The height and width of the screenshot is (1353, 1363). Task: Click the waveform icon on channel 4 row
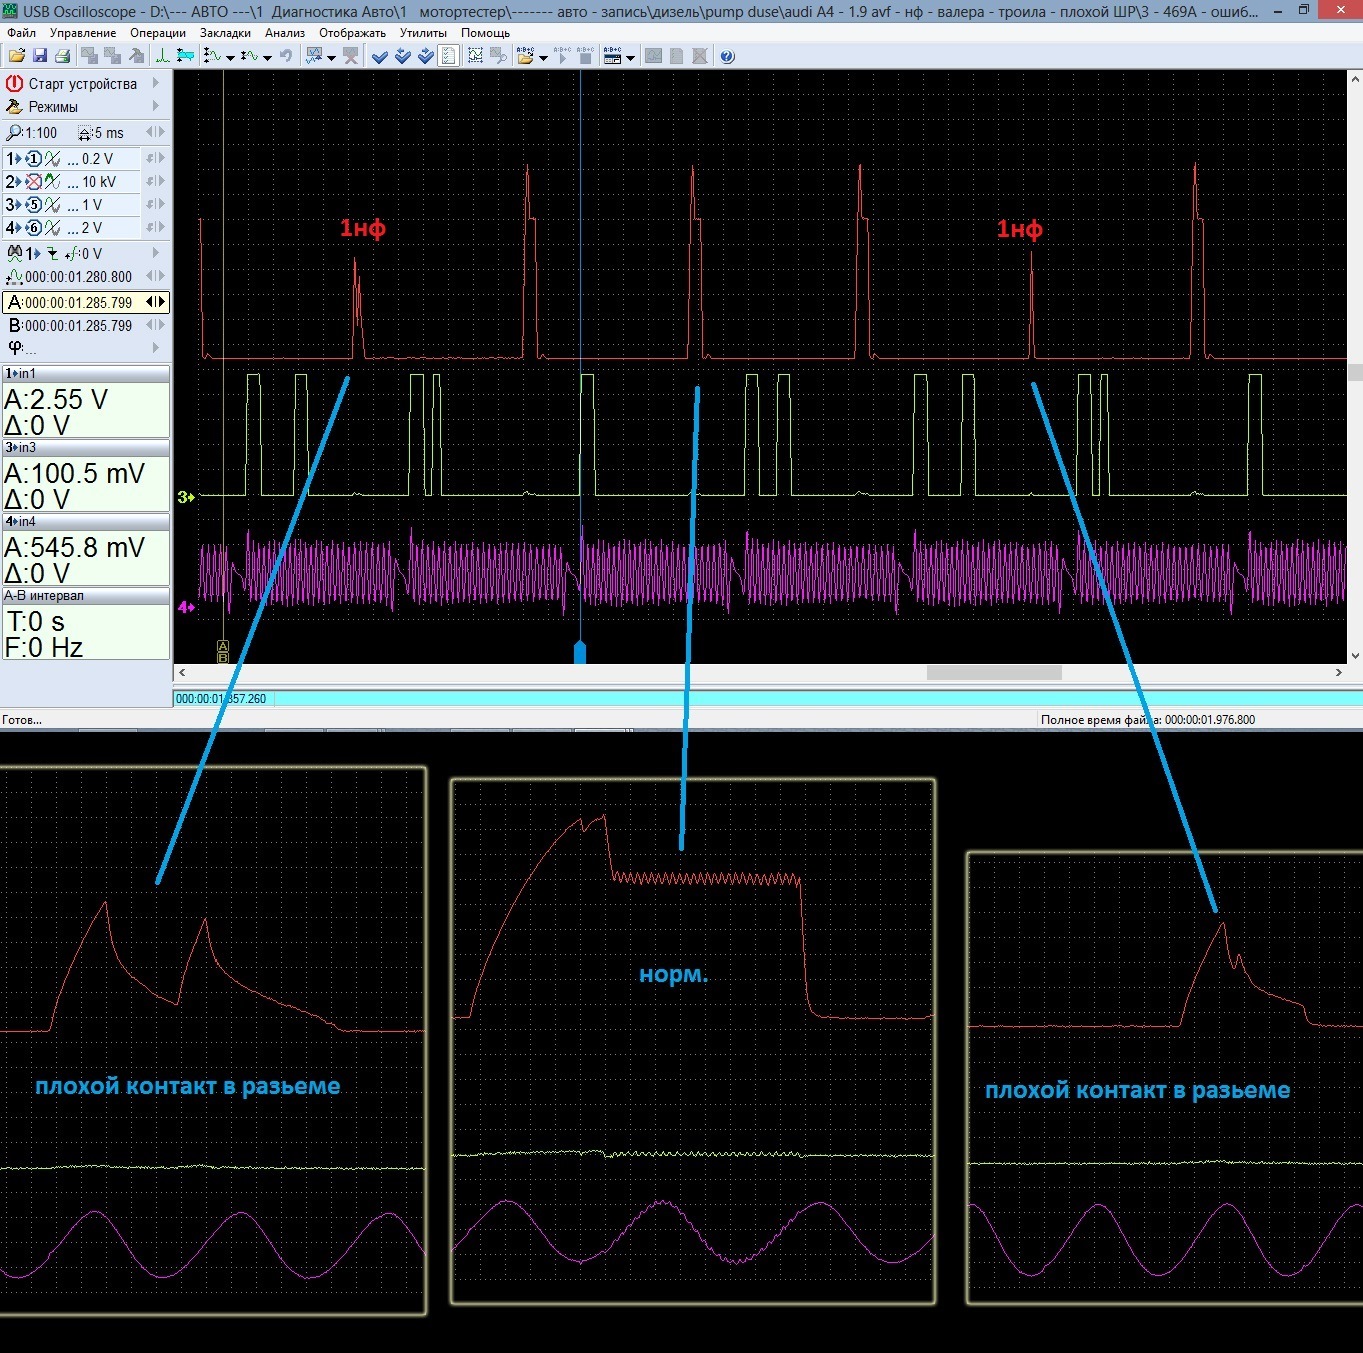click(x=53, y=228)
